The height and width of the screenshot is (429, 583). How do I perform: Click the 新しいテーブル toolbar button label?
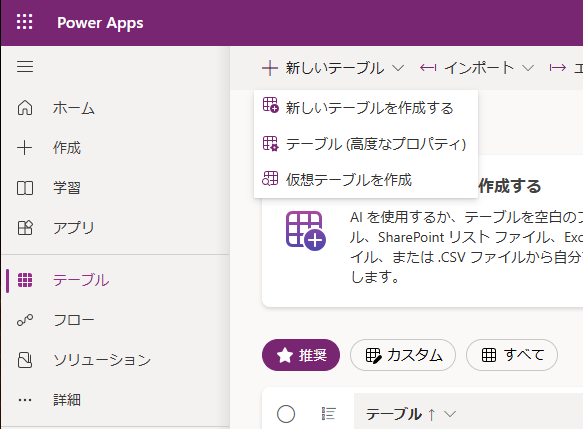335,68
